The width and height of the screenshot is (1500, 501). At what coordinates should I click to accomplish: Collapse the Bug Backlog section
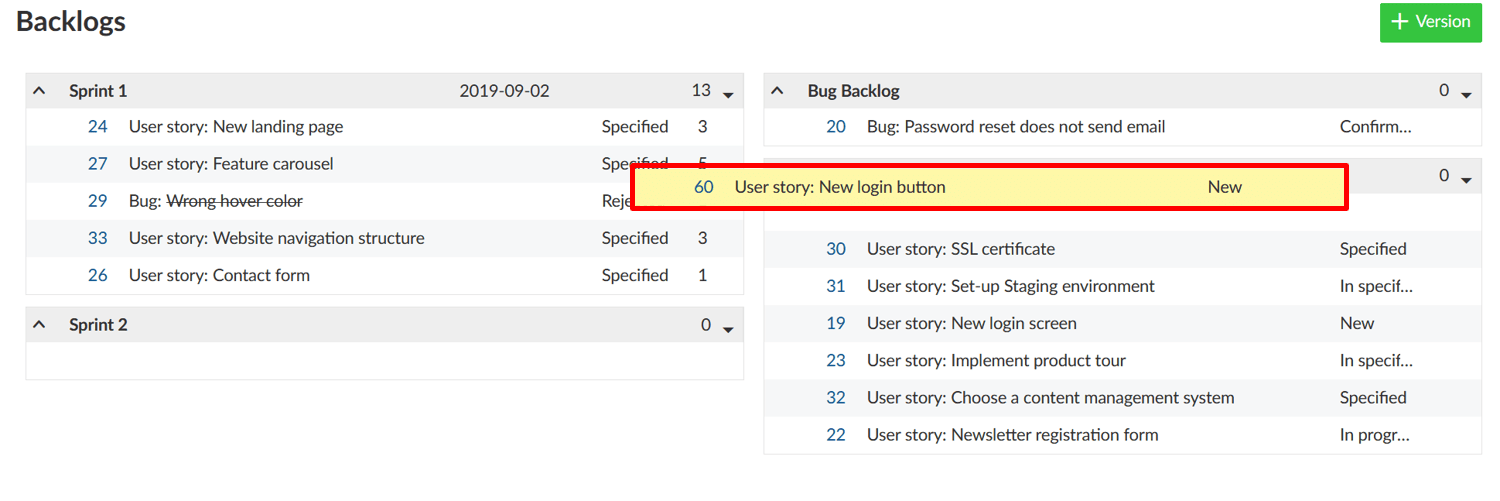[779, 91]
